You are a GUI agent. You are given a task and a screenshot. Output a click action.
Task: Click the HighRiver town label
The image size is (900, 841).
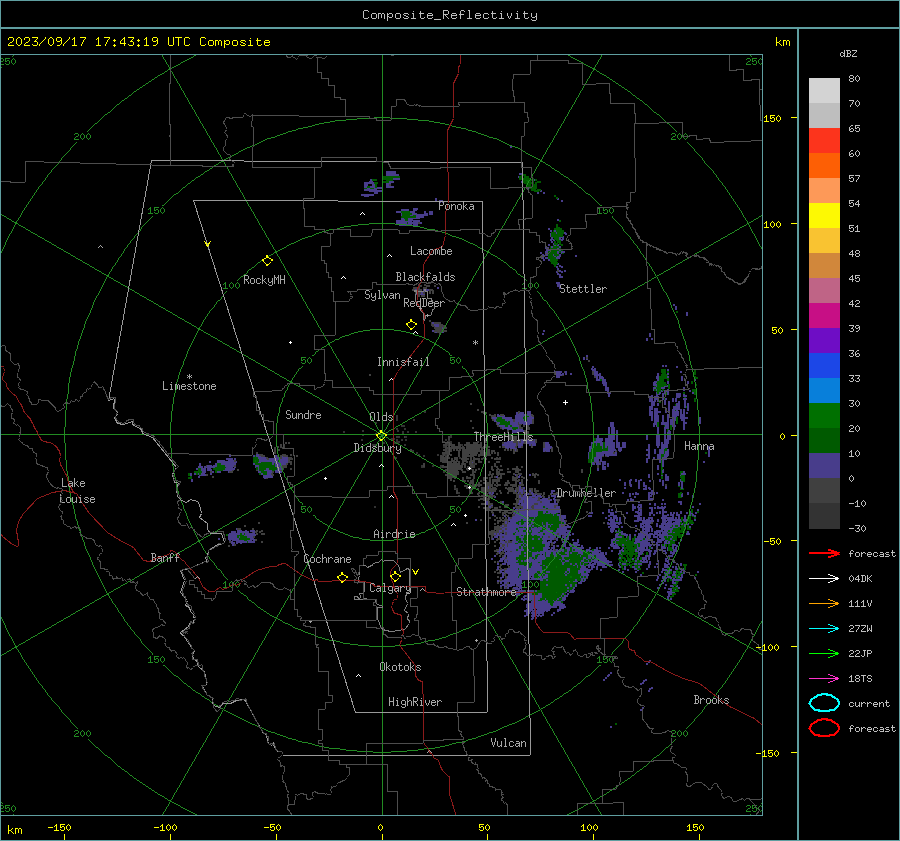click(x=415, y=702)
